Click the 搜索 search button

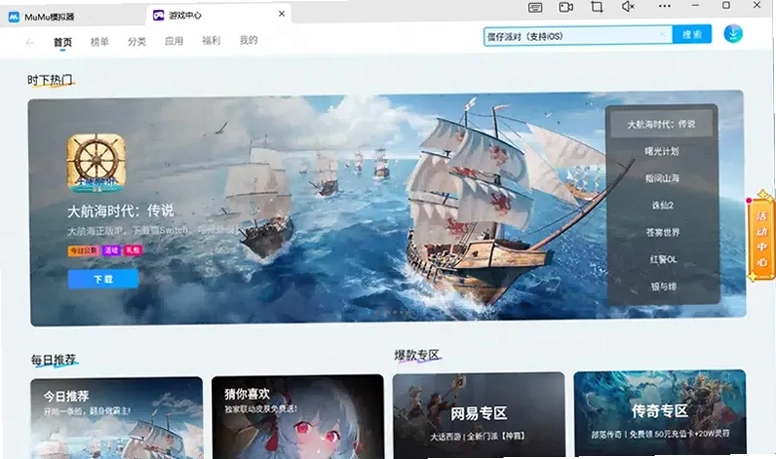(692, 34)
